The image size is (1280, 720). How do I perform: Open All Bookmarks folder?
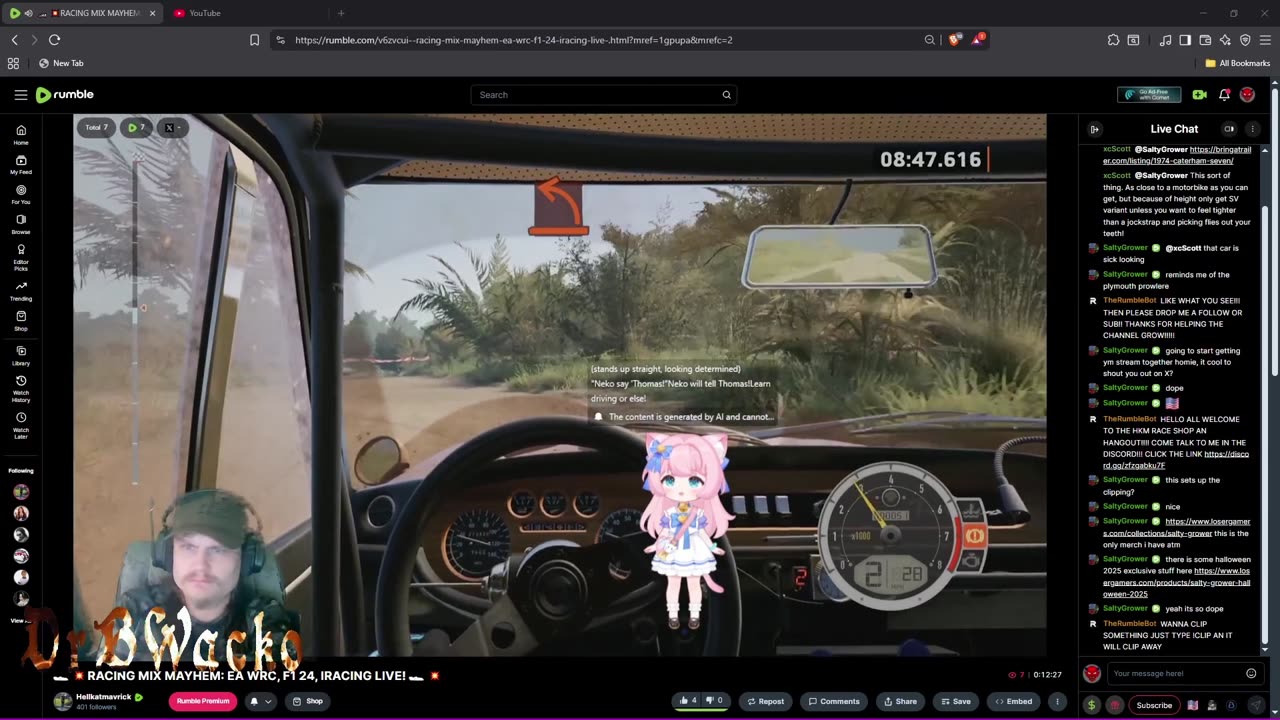click(x=1237, y=63)
